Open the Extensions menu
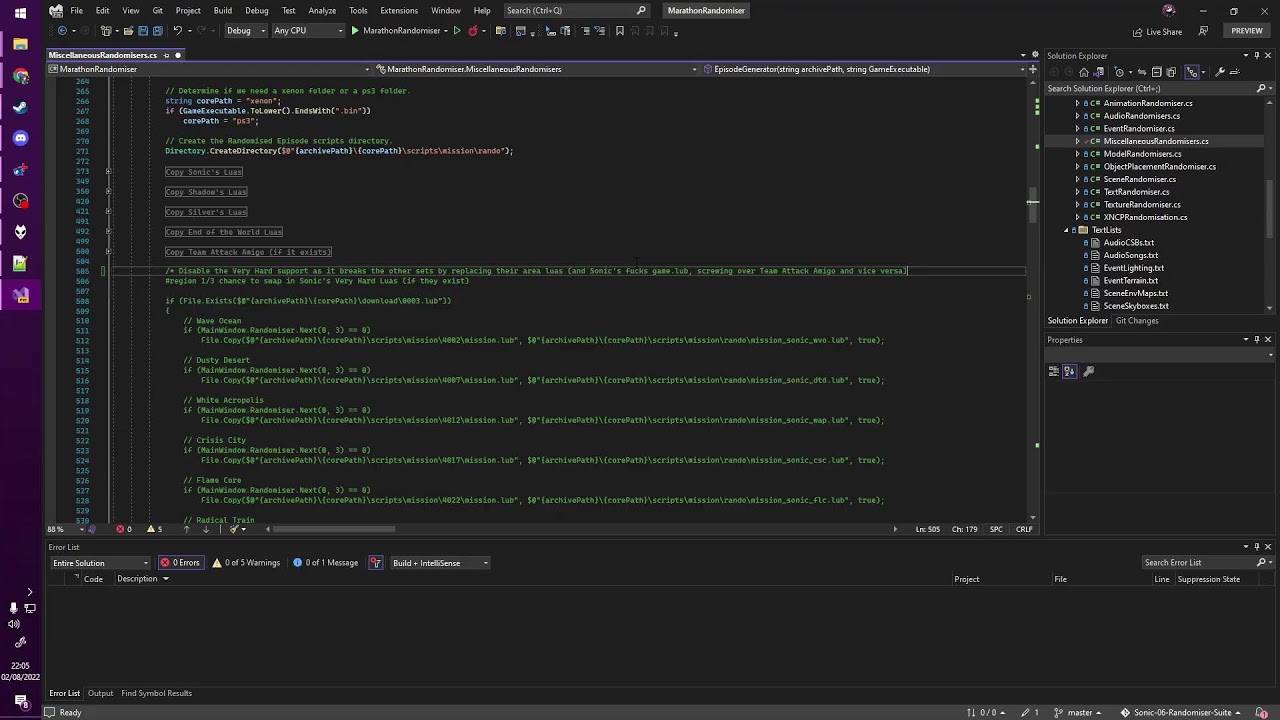The image size is (1280, 720). [399, 10]
